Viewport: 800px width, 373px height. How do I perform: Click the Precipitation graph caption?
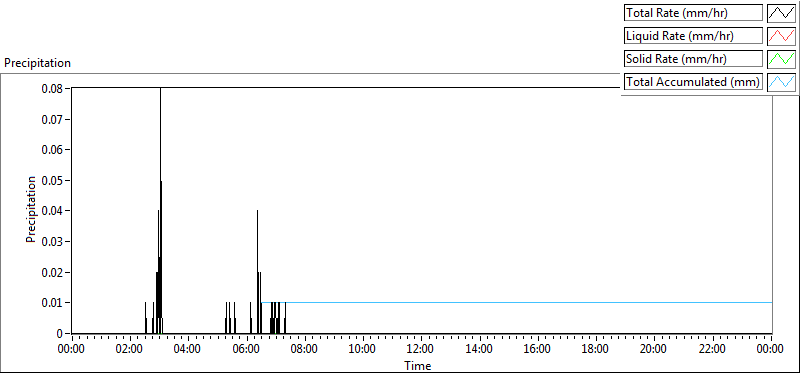(x=37, y=63)
